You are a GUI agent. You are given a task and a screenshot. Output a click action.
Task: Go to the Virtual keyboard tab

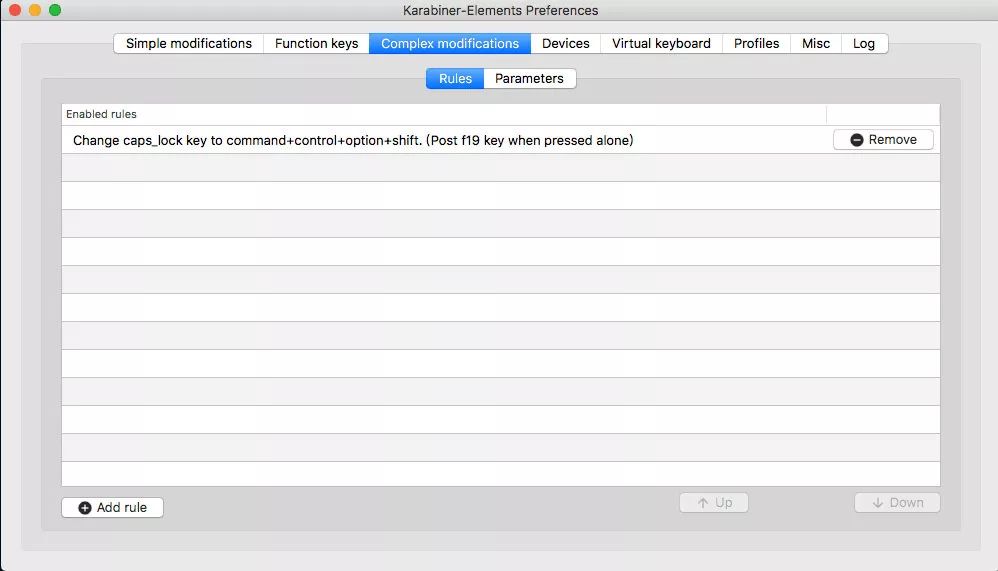(661, 43)
